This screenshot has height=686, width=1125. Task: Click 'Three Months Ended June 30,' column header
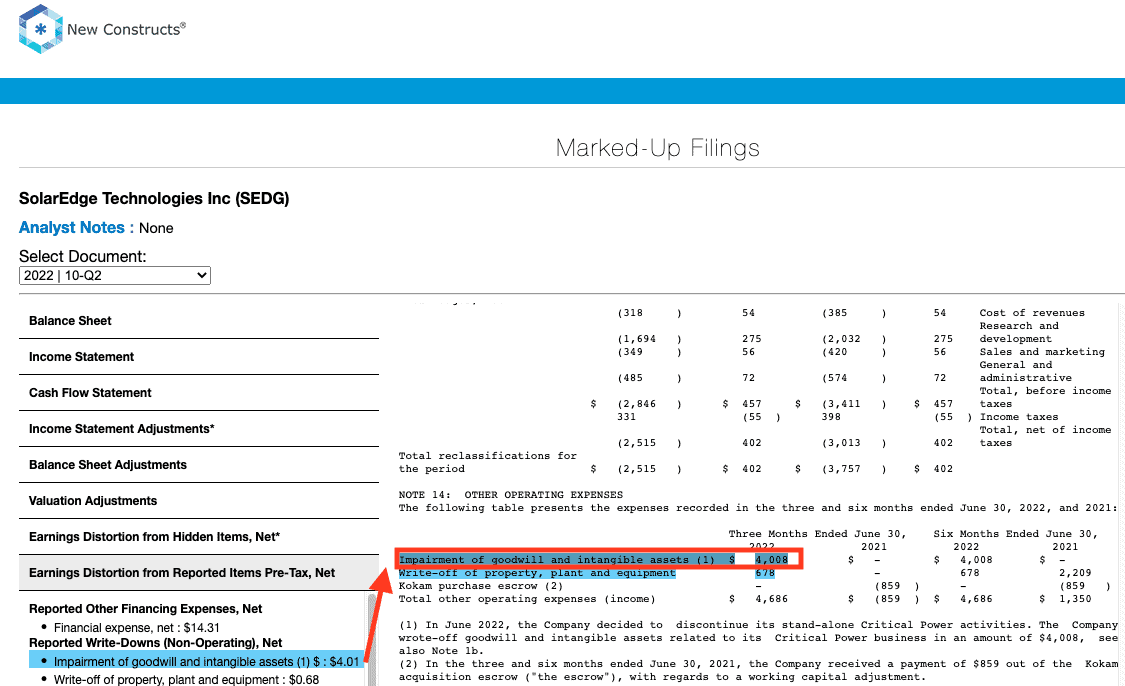(817, 534)
